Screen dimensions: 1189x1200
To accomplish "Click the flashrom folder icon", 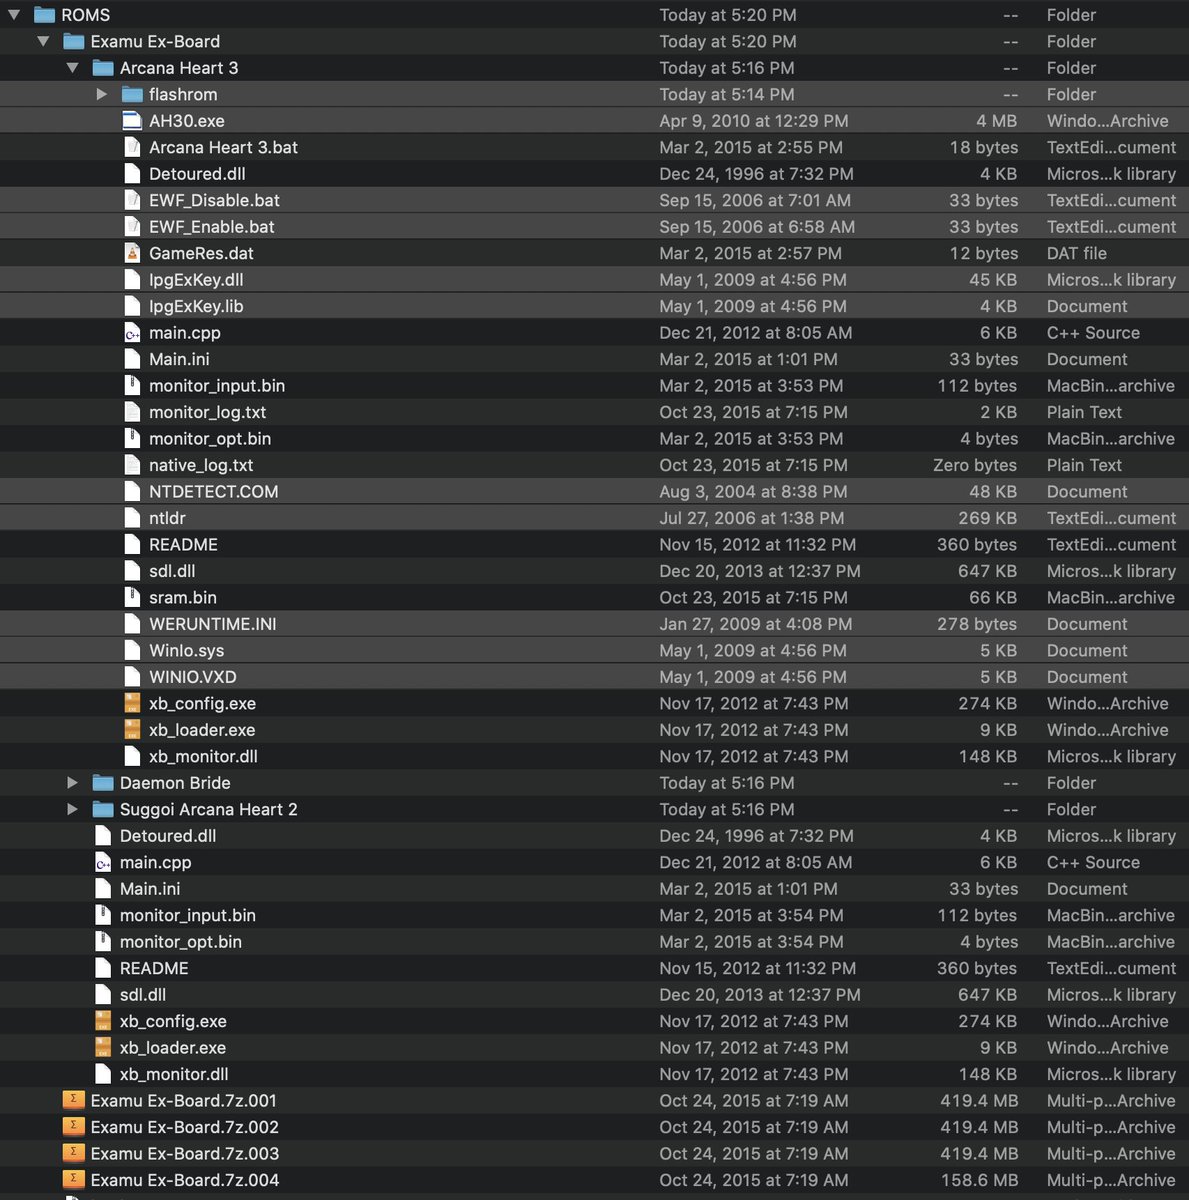I will point(132,94).
